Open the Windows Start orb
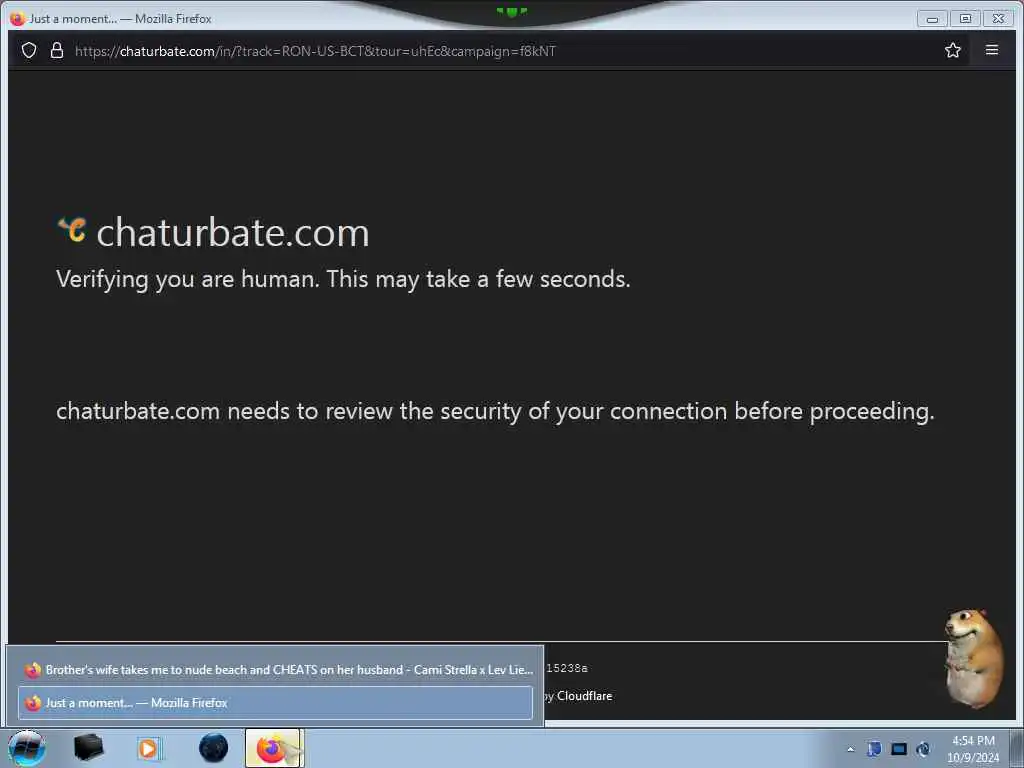Screen dimensions: 1024x768 coord(27,748)
